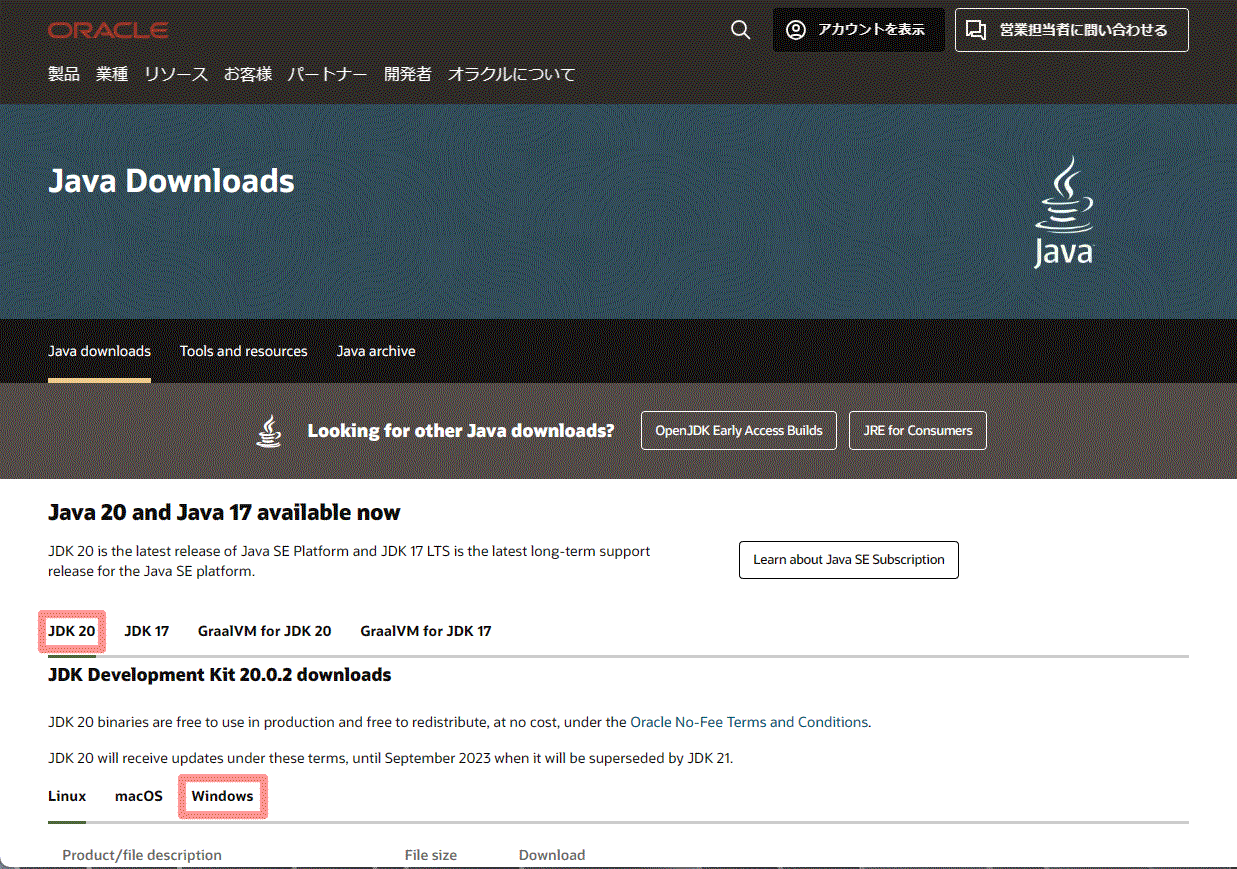Viewport: 1237px width, 869px height.
Task: Open the パートナー menu
Action: 328,74
